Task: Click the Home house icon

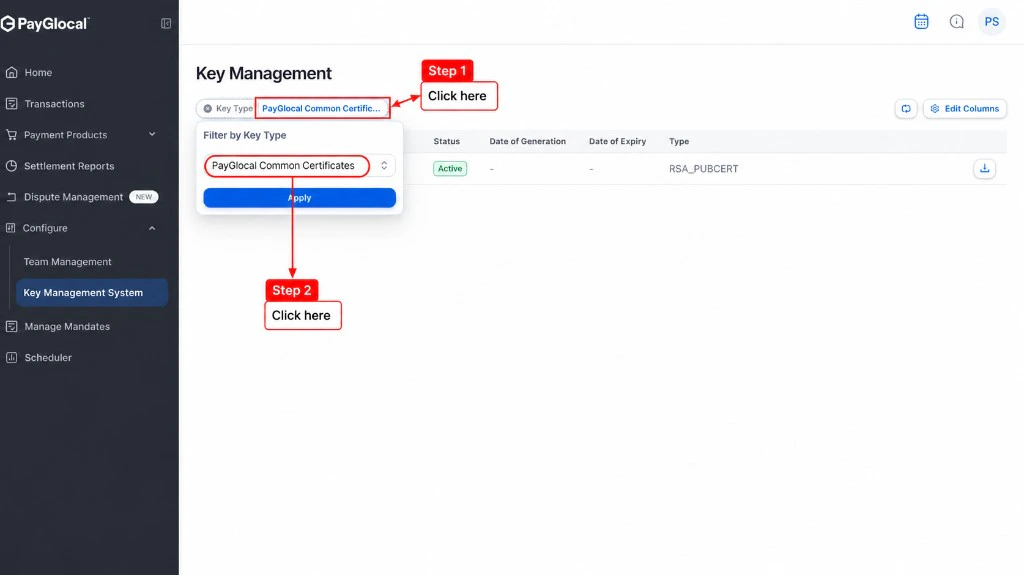Action: click(11, 73)
